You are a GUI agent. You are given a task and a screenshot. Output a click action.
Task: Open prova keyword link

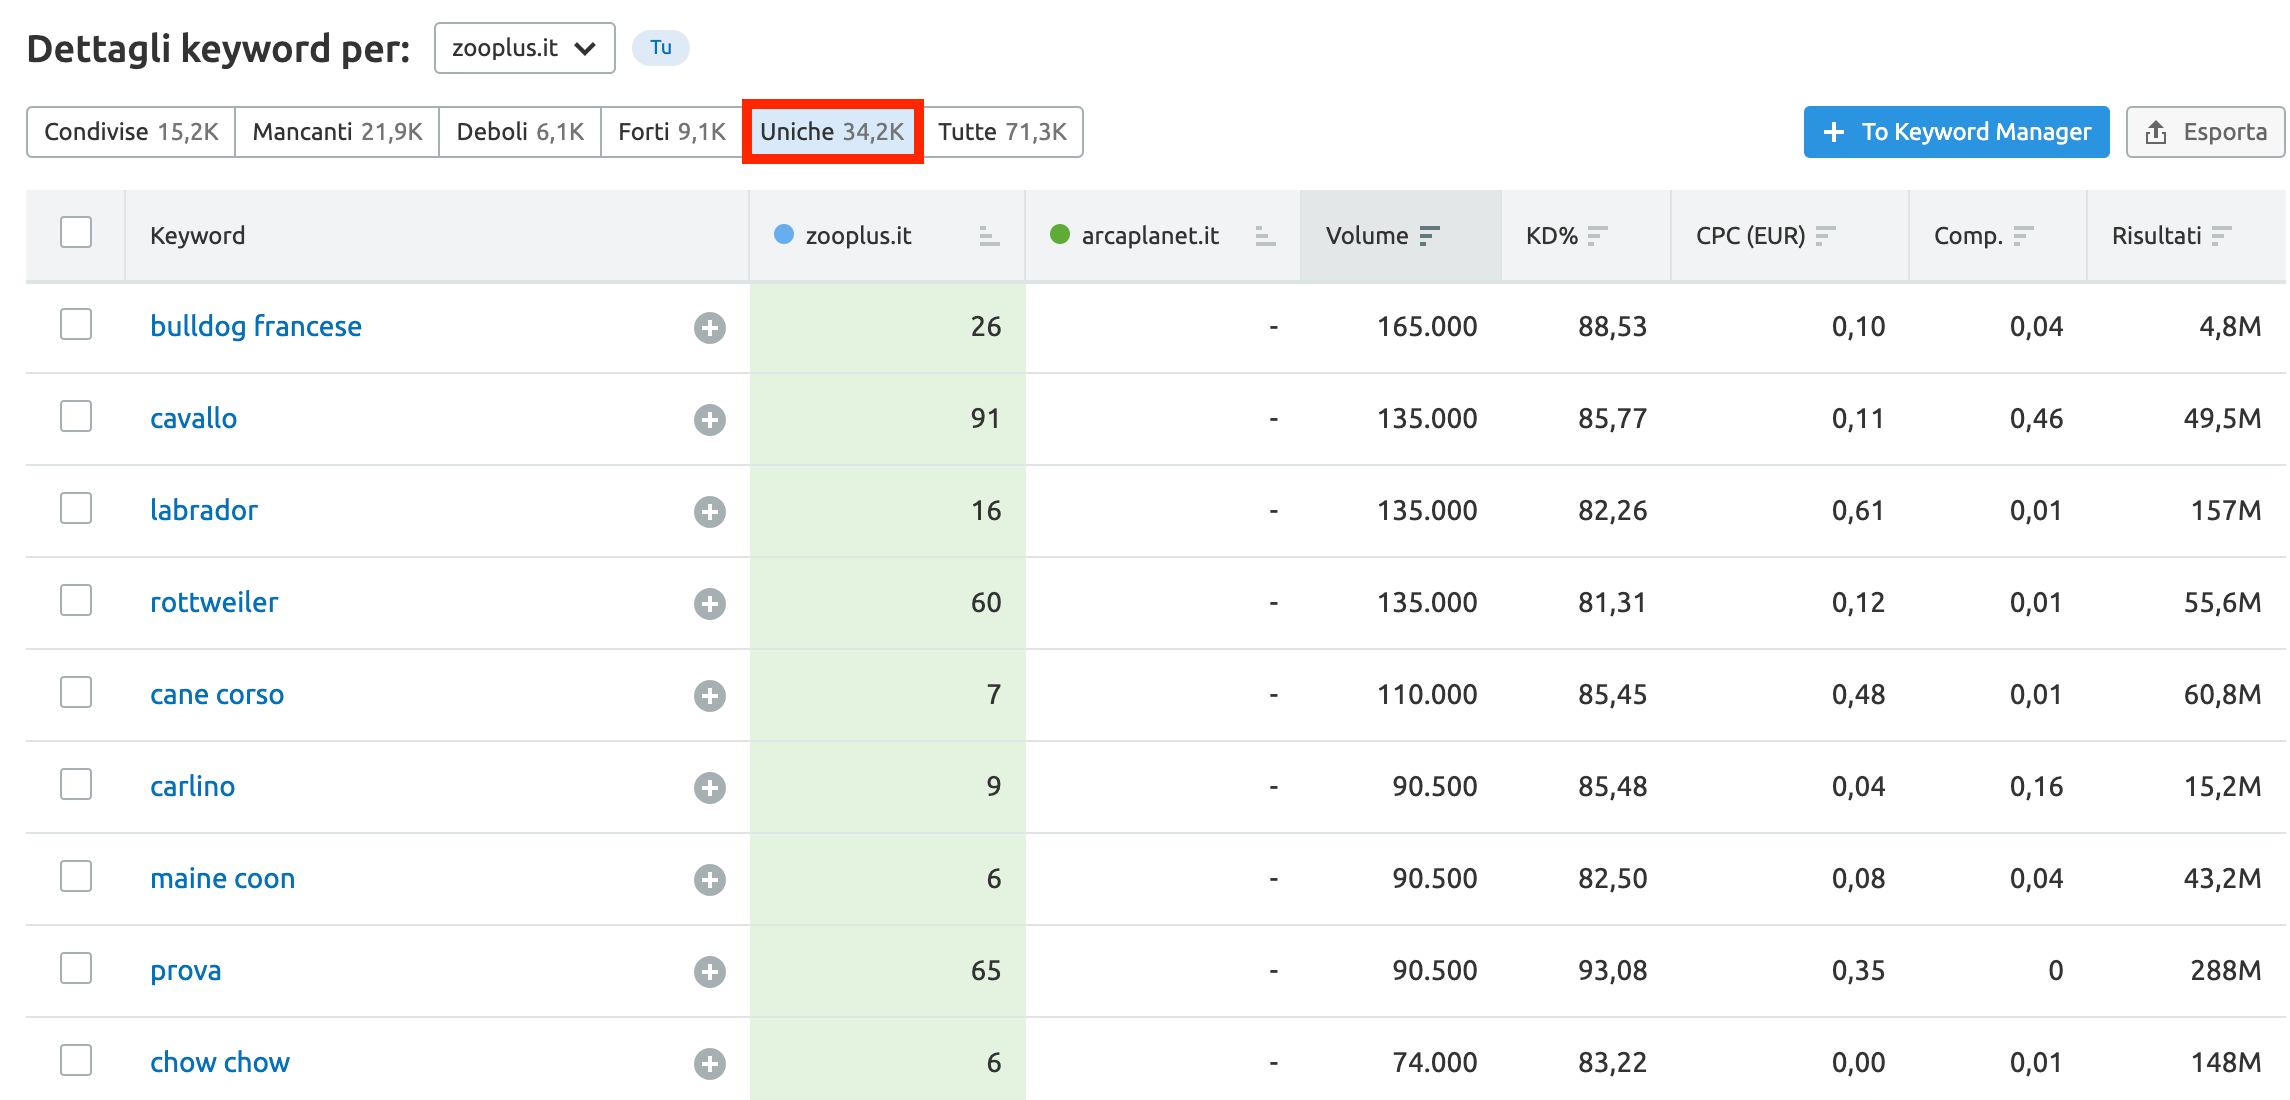pos(186,971)
